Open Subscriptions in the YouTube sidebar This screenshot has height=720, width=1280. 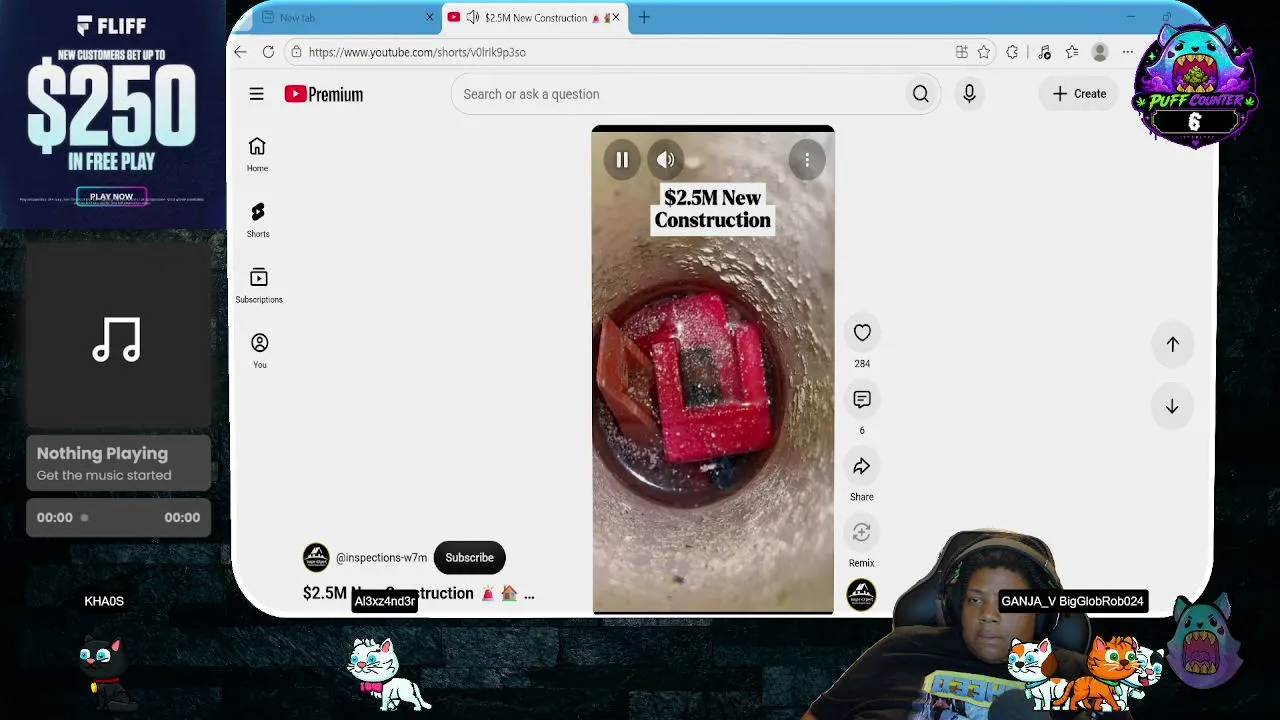pos(259,285)
